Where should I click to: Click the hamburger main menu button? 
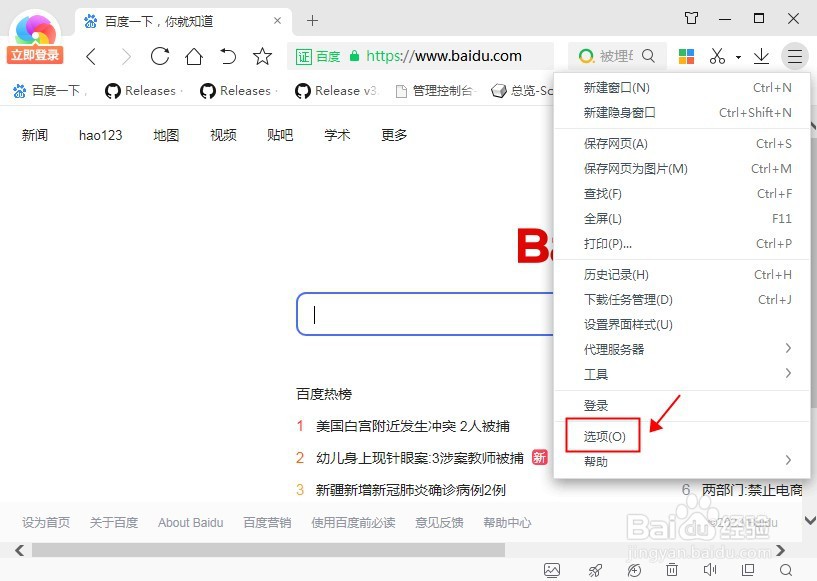pyautogui.click(x=795, y=56)
